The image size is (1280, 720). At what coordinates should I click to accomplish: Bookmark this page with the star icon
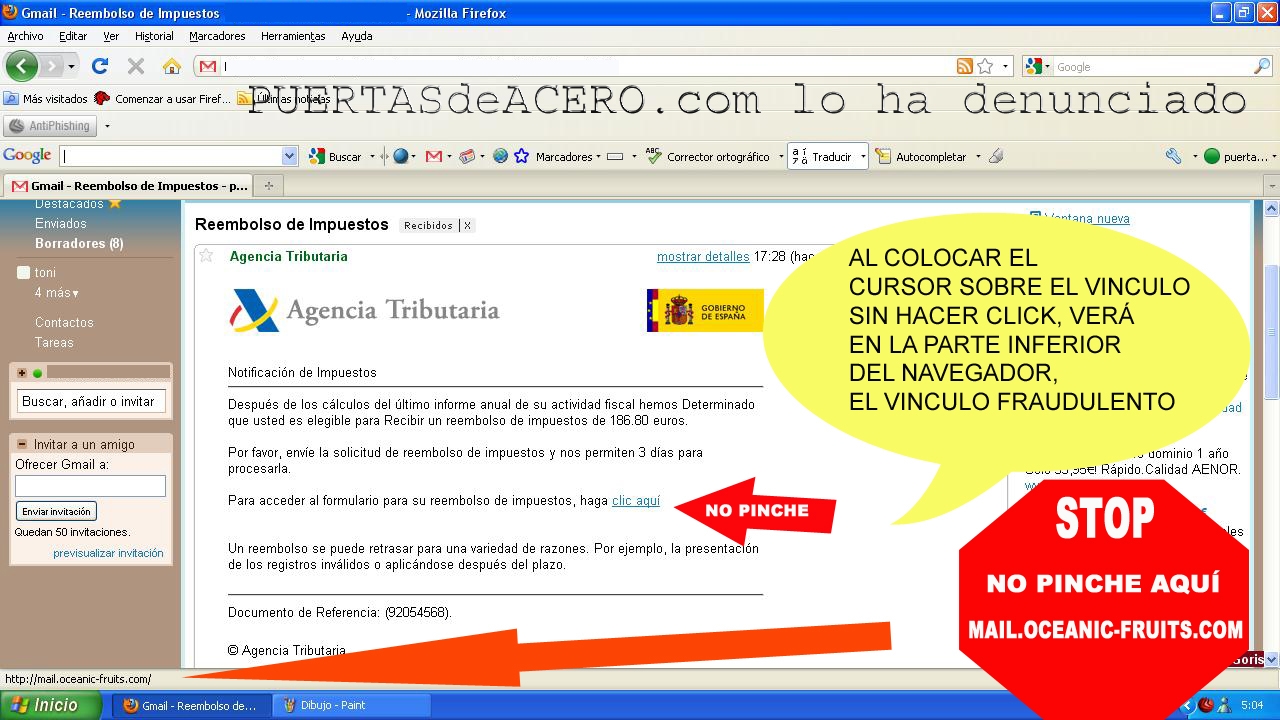(x=985, y=66)
